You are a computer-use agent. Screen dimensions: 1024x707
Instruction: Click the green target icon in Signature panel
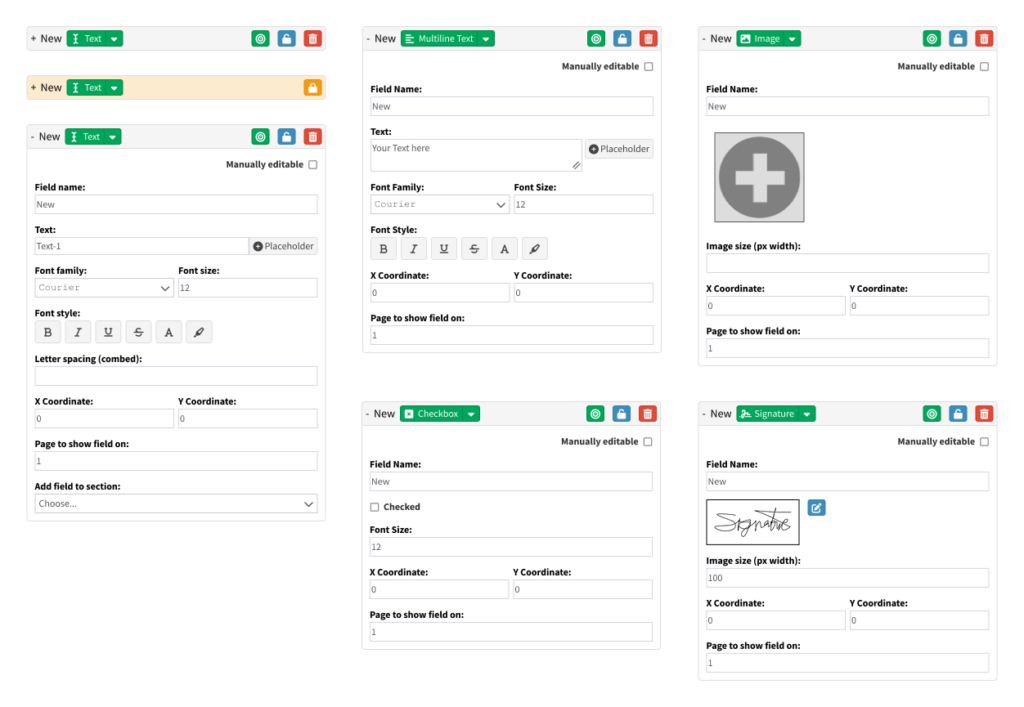click(932, 413)
